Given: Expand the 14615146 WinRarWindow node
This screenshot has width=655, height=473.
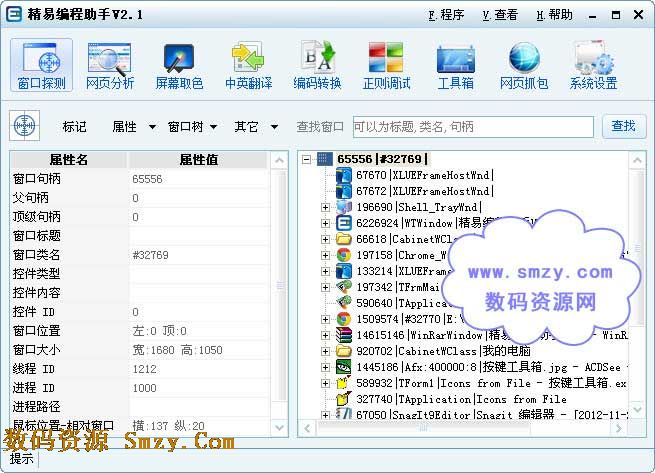Looking at the screenshot, I should tap(325, 335).
